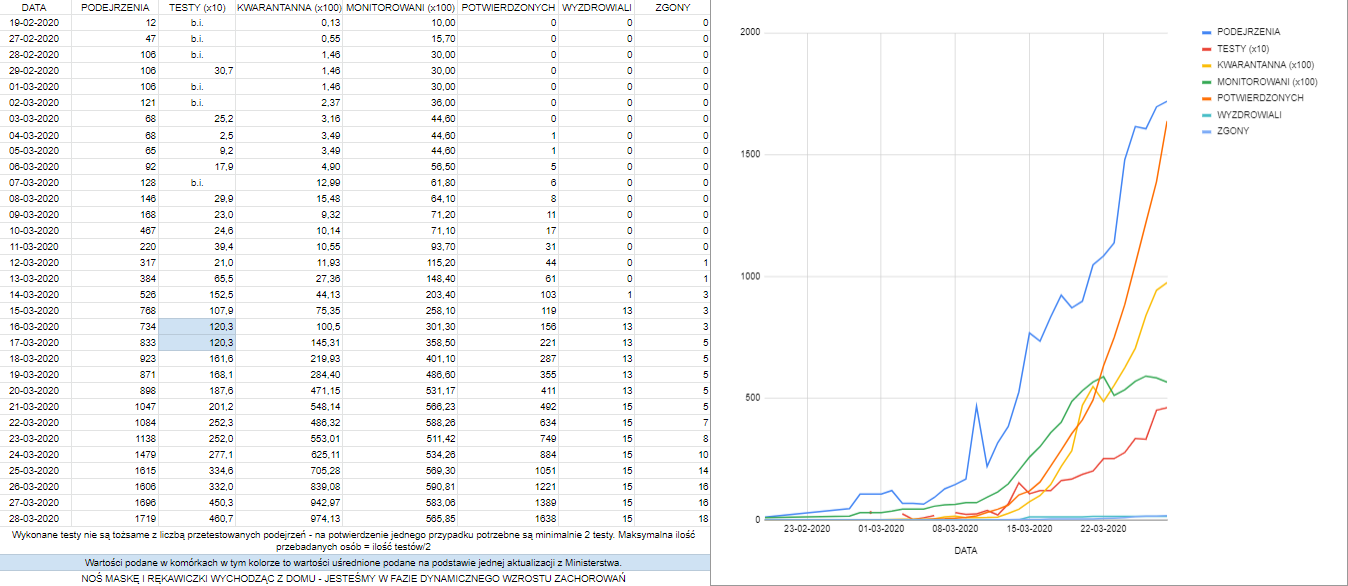Select the date cell 28-03-2020
This screenshot has height=586, width=1348.
[34, 519]
